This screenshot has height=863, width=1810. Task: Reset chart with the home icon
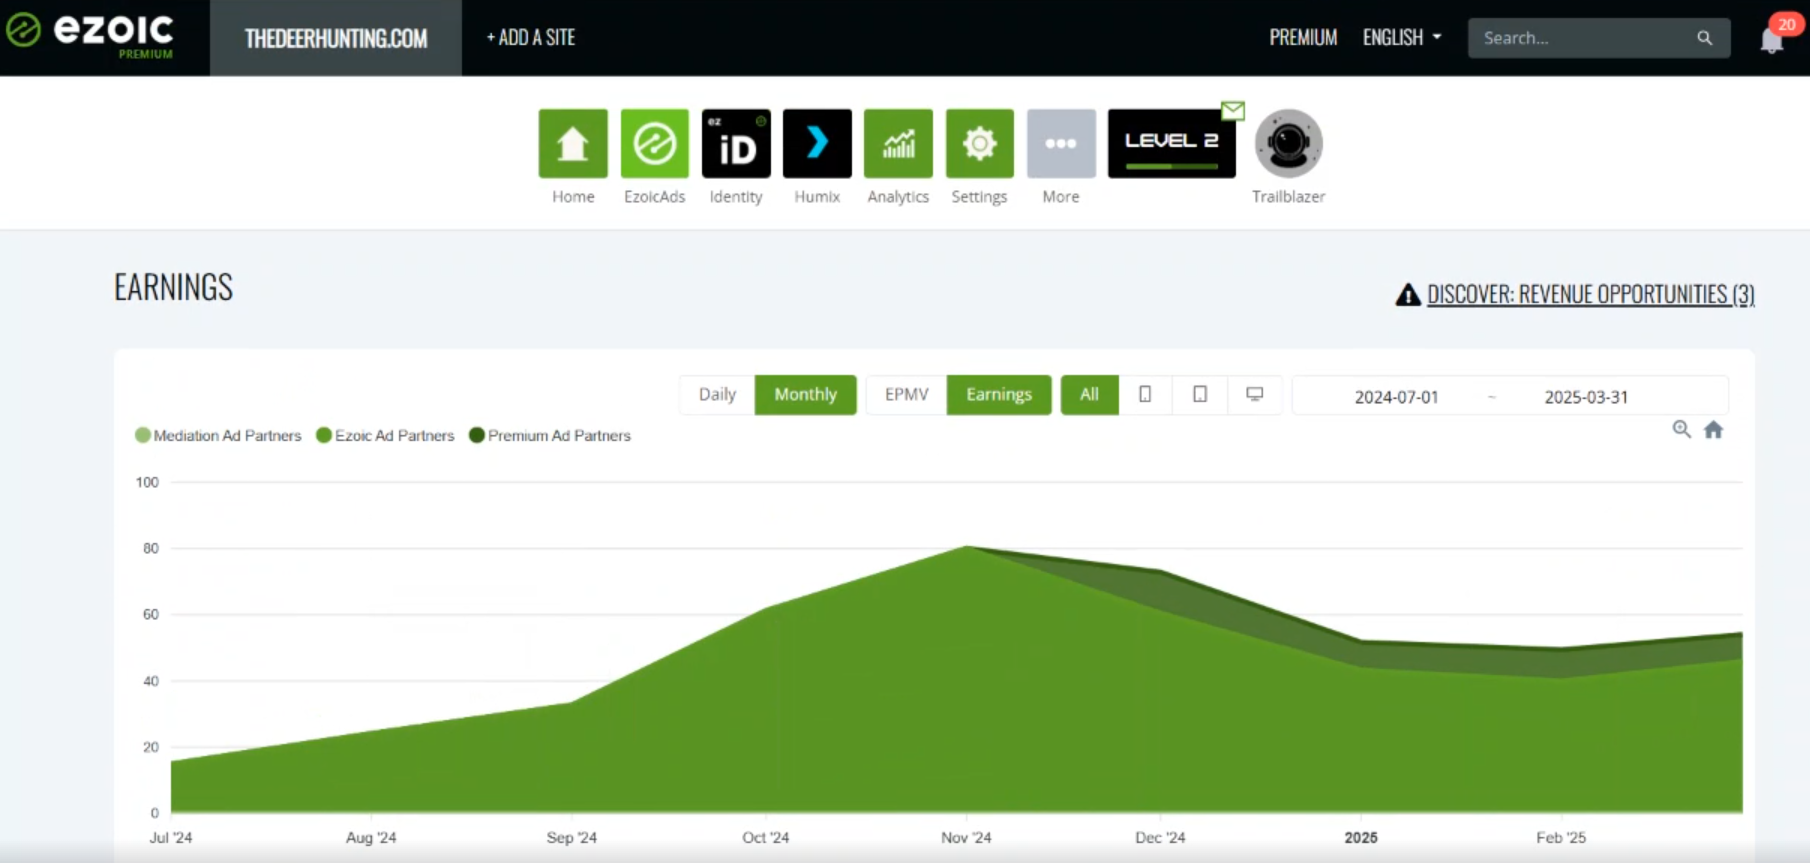(1714, 429)
